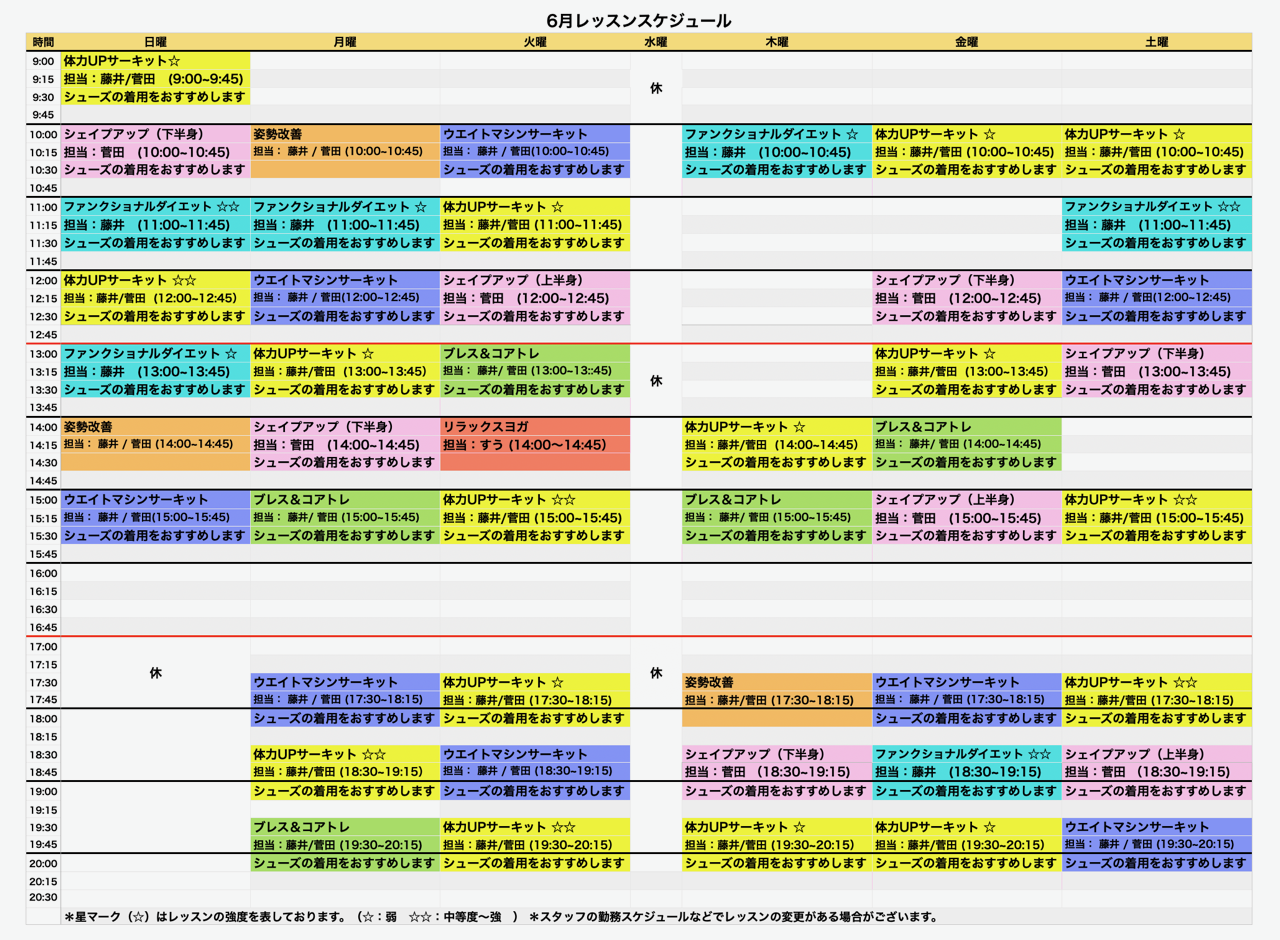
Task: Select Friday 15:00 シェイプアップ（上半身） cell
Action: (967, 500)
